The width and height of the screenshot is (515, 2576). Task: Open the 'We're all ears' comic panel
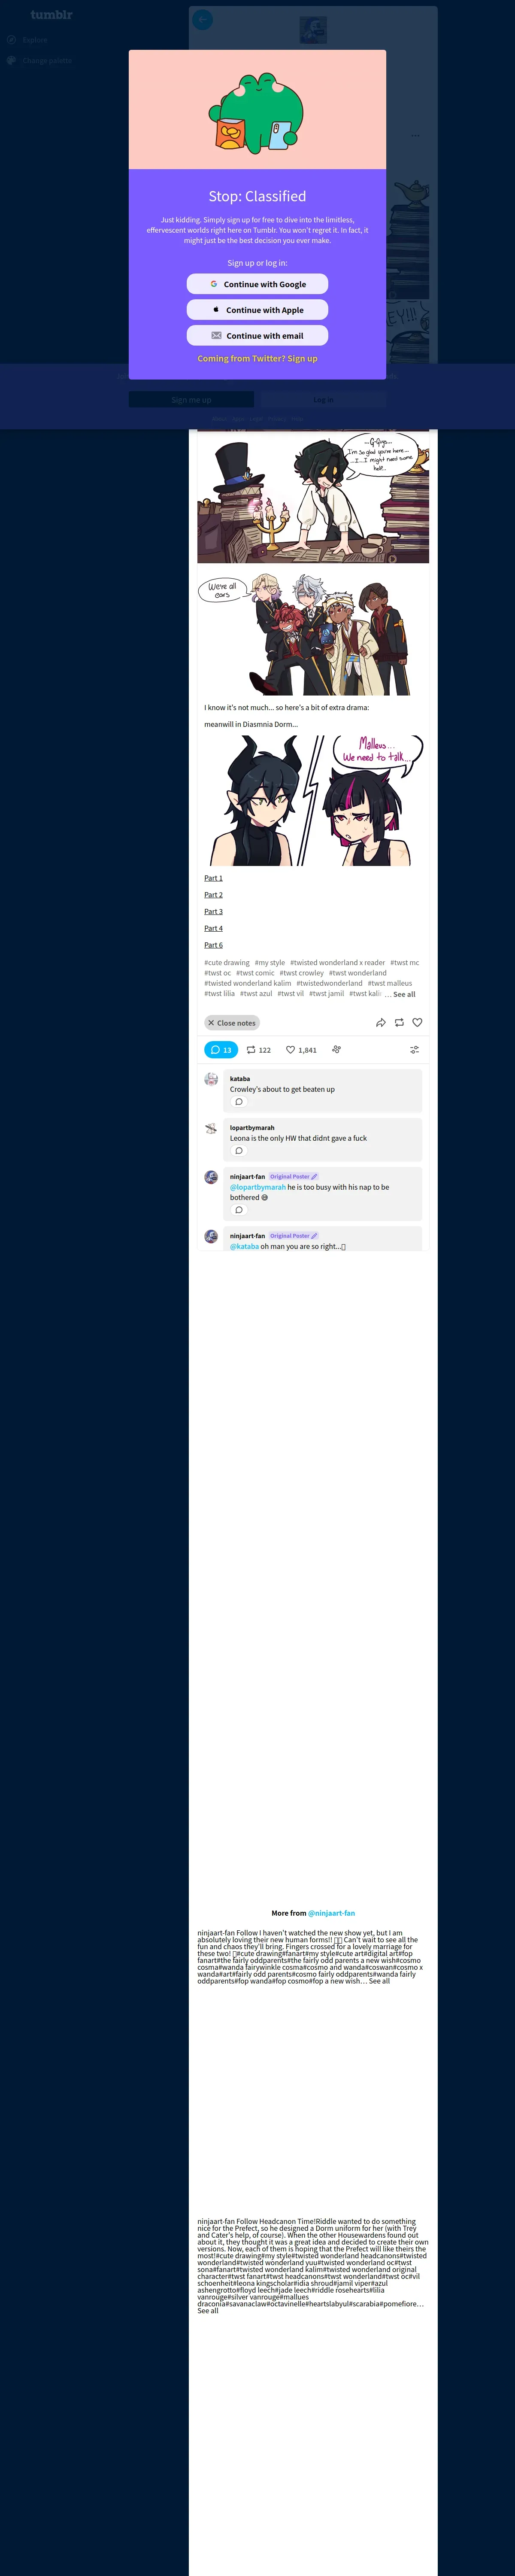[313, 632]
